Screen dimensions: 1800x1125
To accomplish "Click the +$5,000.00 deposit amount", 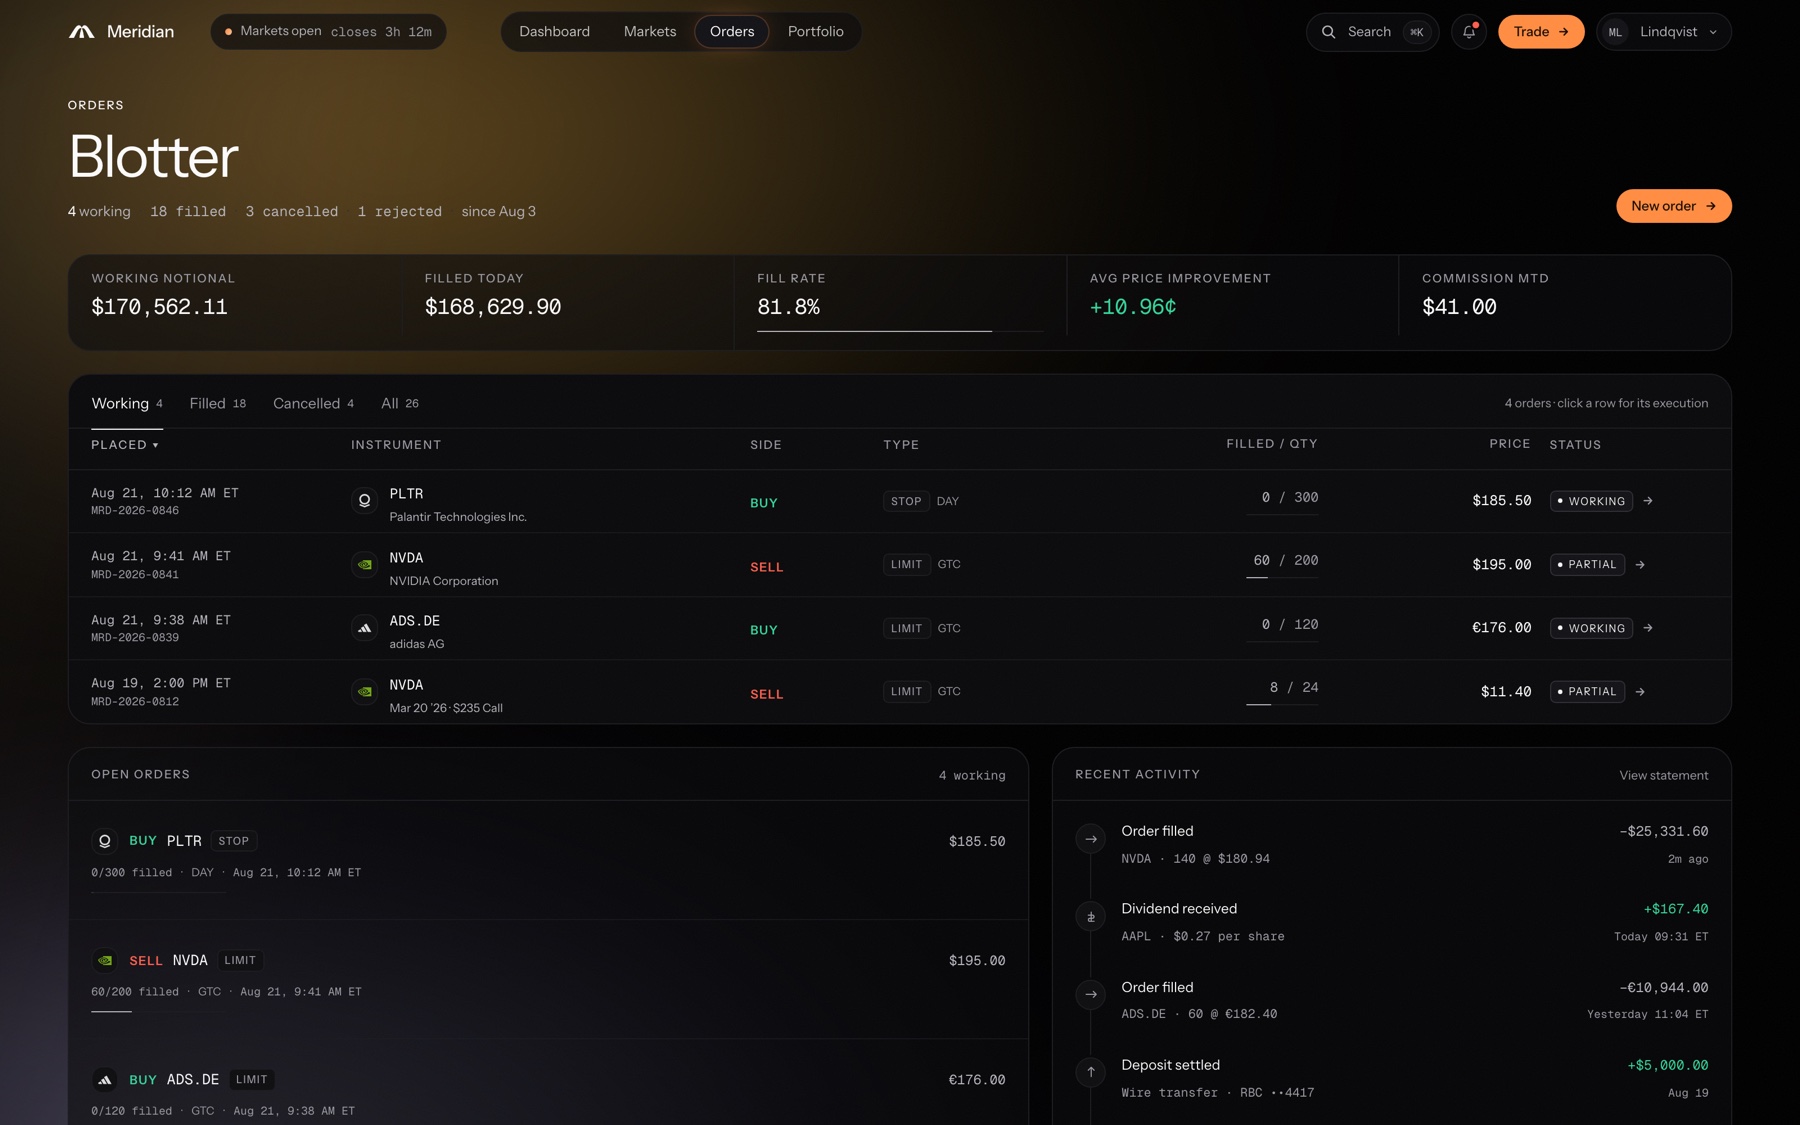I will 1668,1065.
